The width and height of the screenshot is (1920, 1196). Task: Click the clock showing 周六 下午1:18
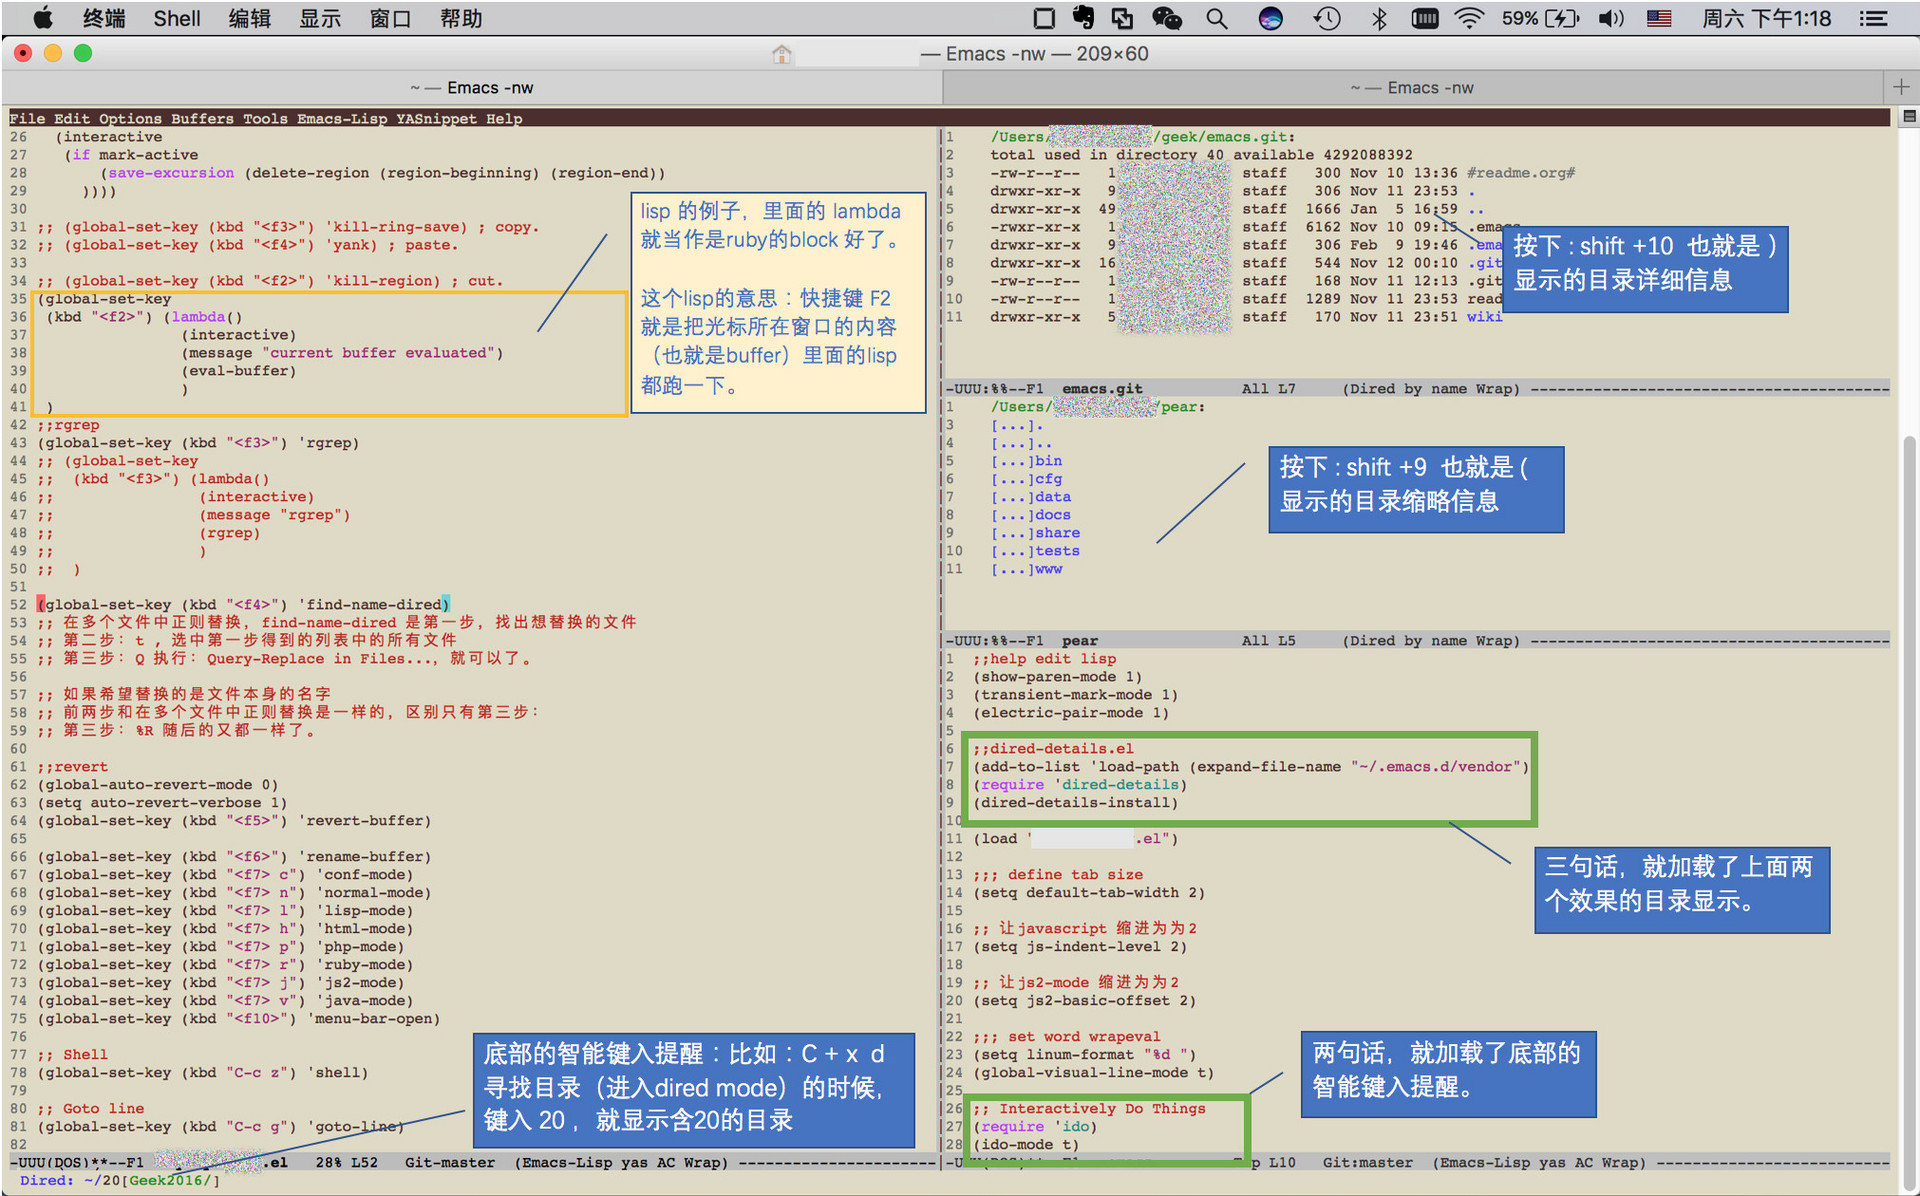pos(1766,18)
